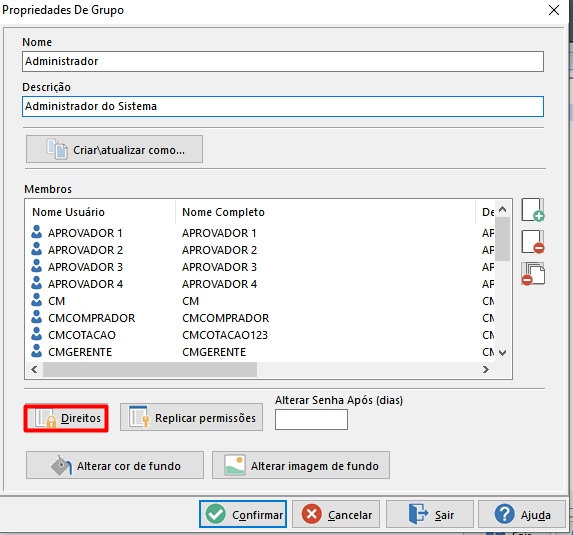This screenshot has width=573, height=535.
Task: Focus the Descrição input field
Action: pyautogui.click(x=283, y=106)
